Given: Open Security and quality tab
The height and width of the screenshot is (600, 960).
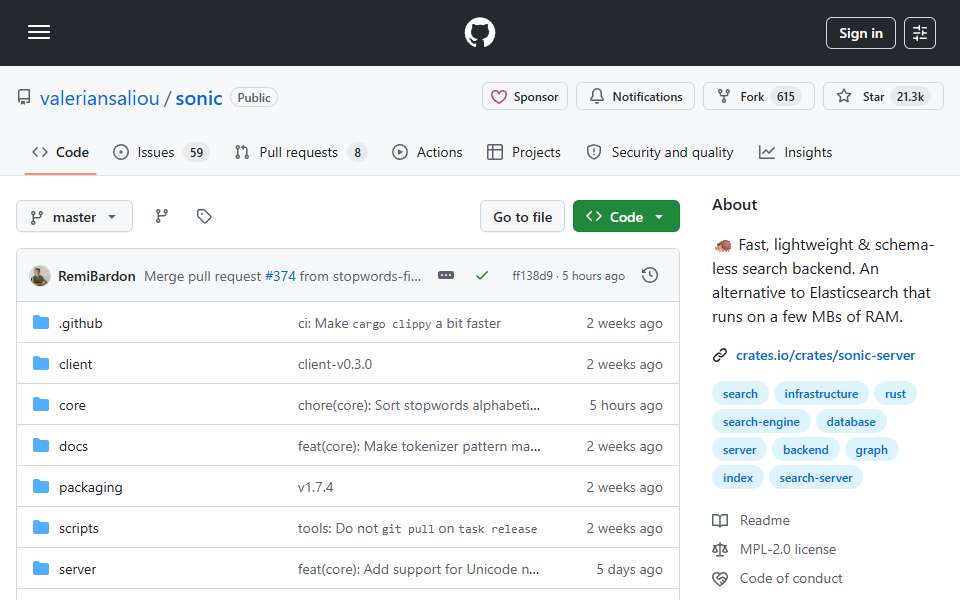Looking at the screenshot, I should point(659,152).
